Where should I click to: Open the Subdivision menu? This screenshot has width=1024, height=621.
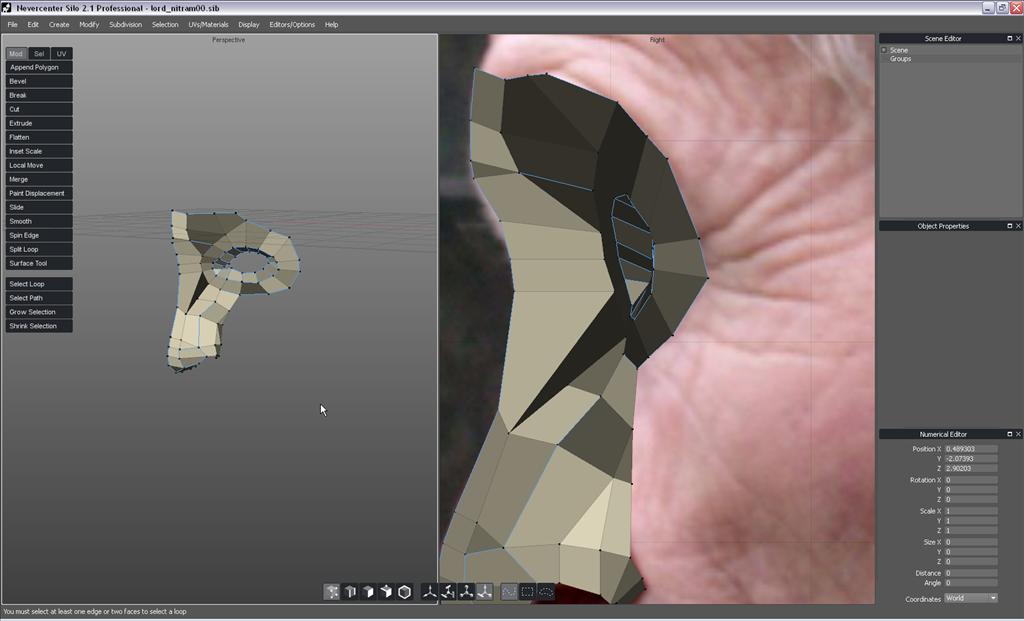[125, 25]
